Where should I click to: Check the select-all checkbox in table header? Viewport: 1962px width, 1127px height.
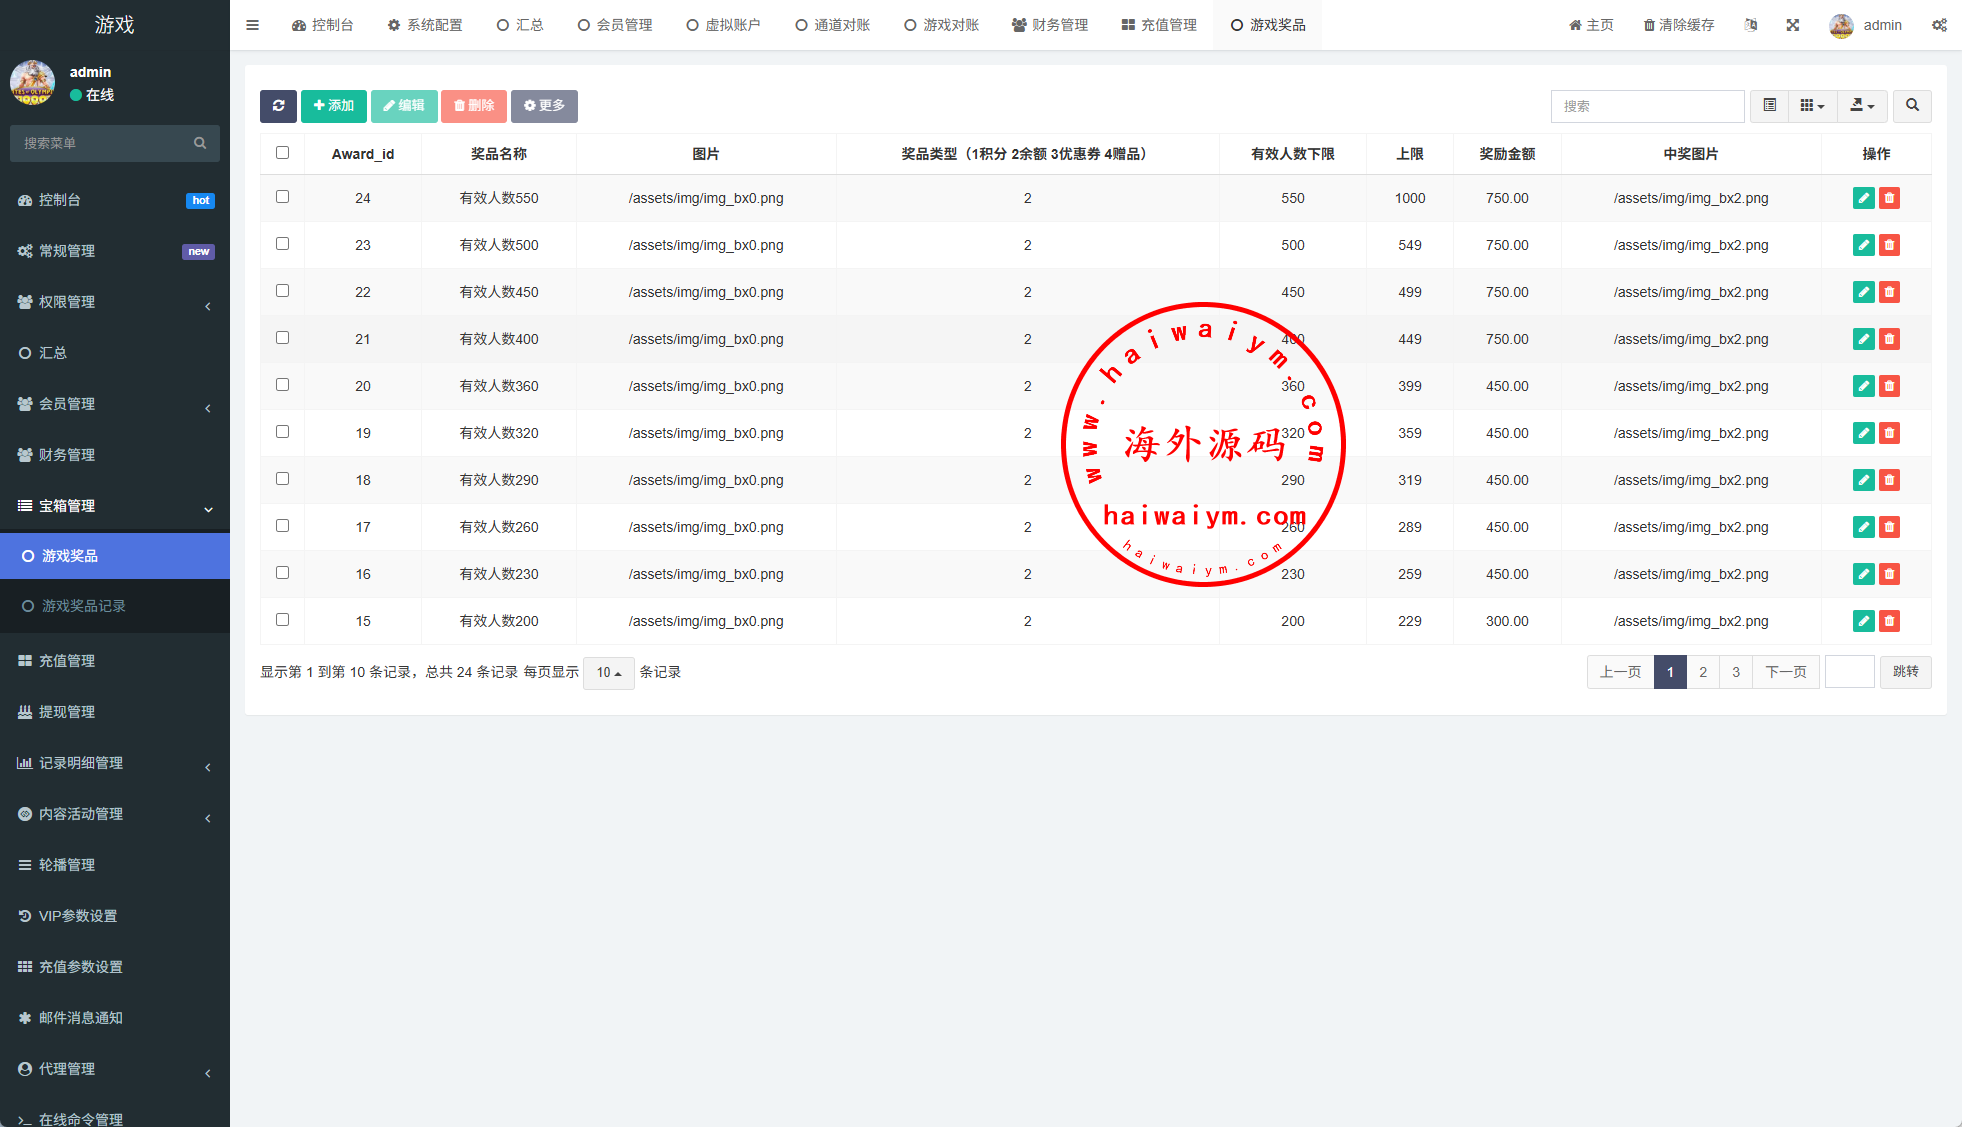click(282, 153)
